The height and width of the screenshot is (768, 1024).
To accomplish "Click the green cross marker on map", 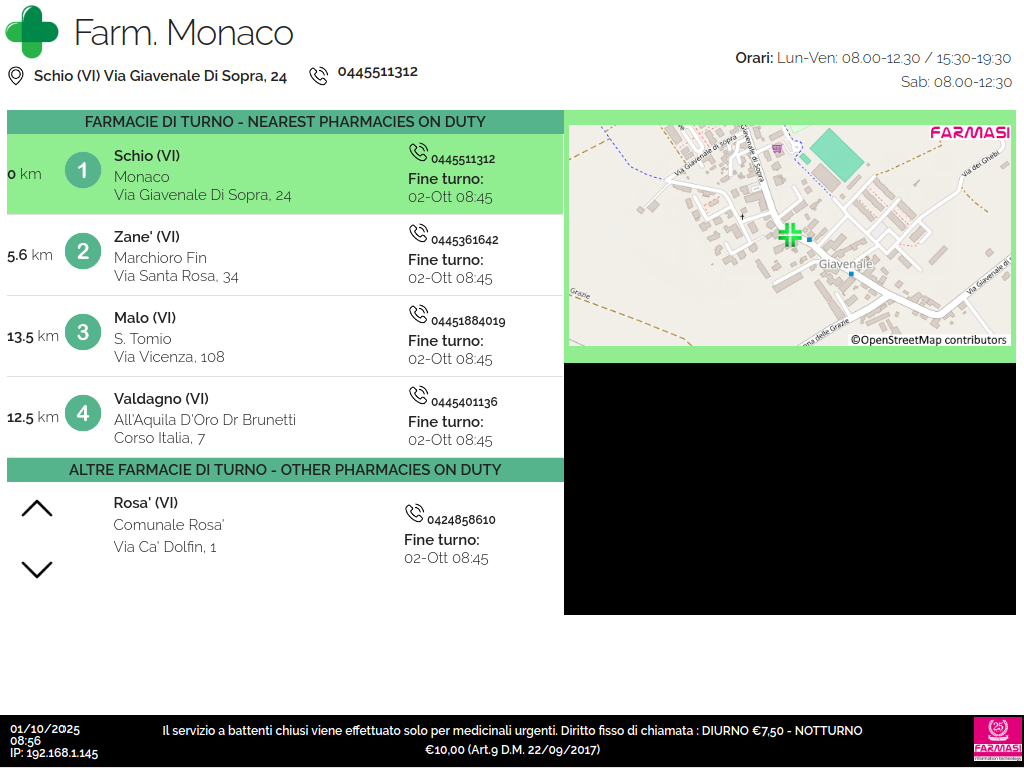I will click(790, 235).
